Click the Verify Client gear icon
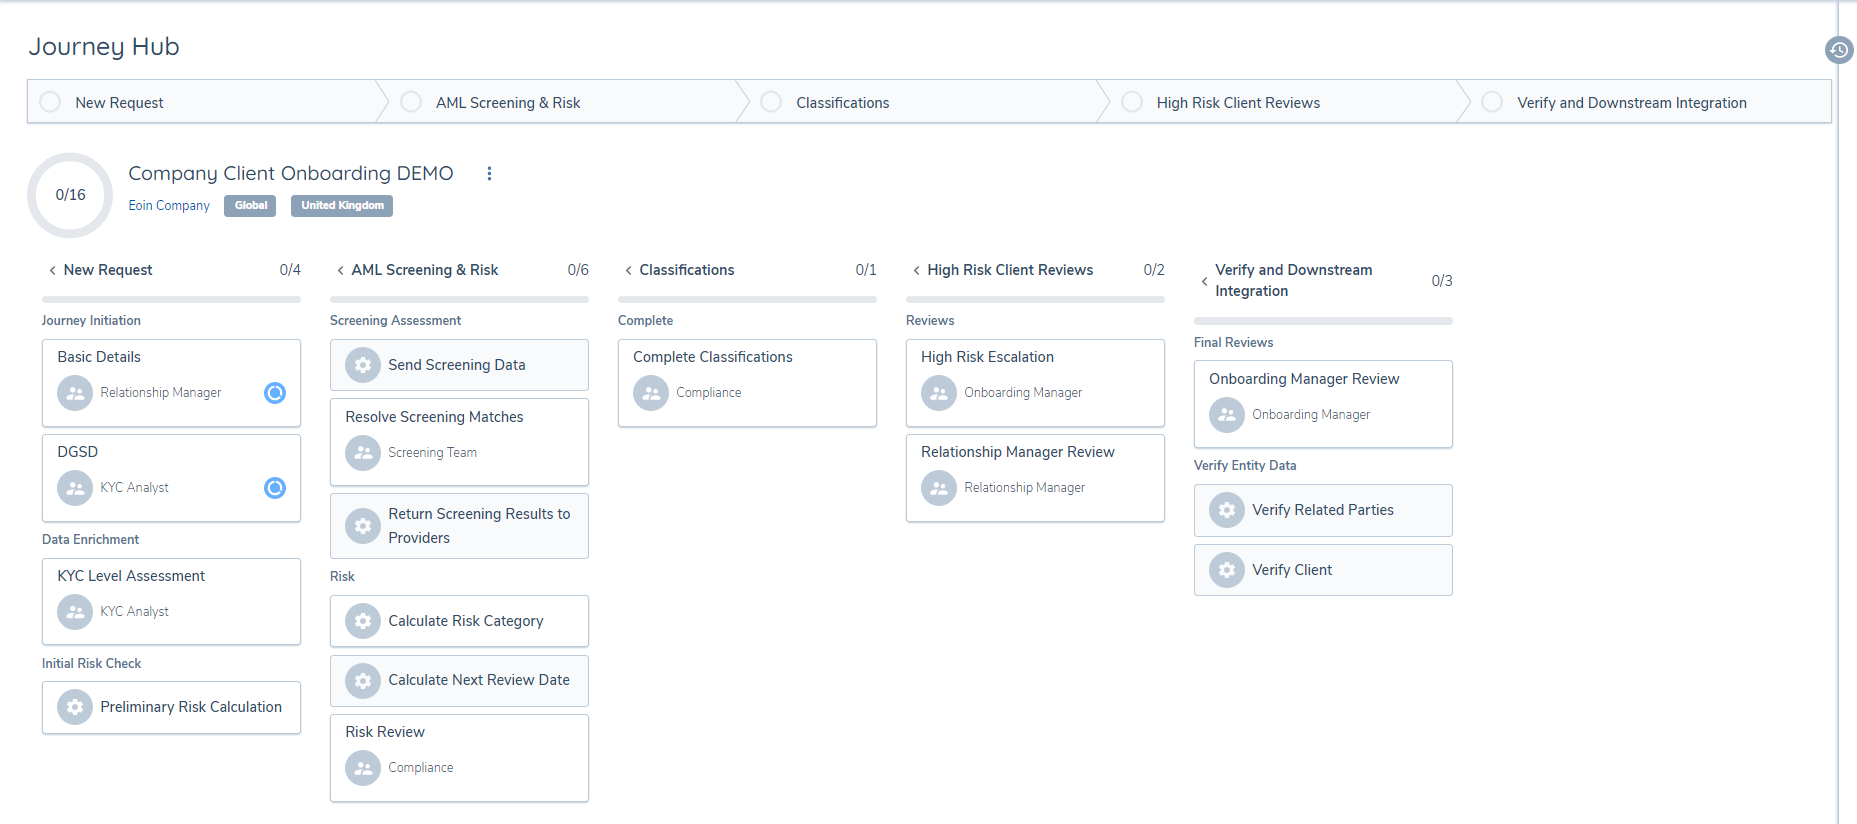 pyautogui.click(x=1227, y=570)
